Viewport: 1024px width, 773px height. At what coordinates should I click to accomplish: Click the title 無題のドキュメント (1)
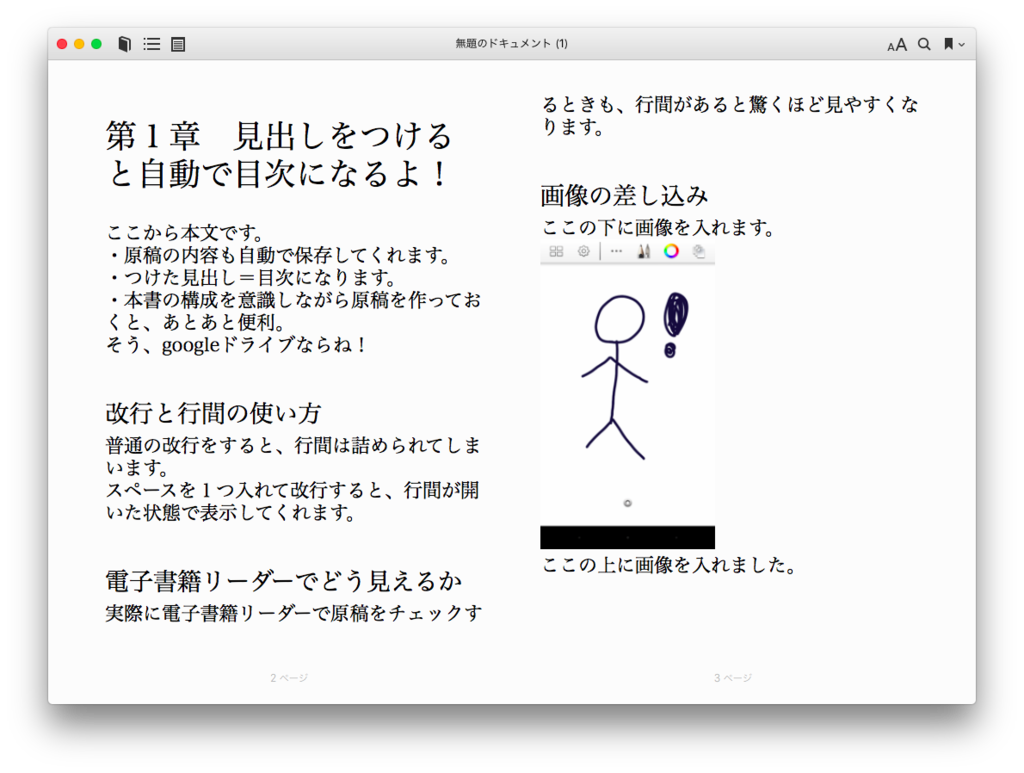click(x=511, y=43)
